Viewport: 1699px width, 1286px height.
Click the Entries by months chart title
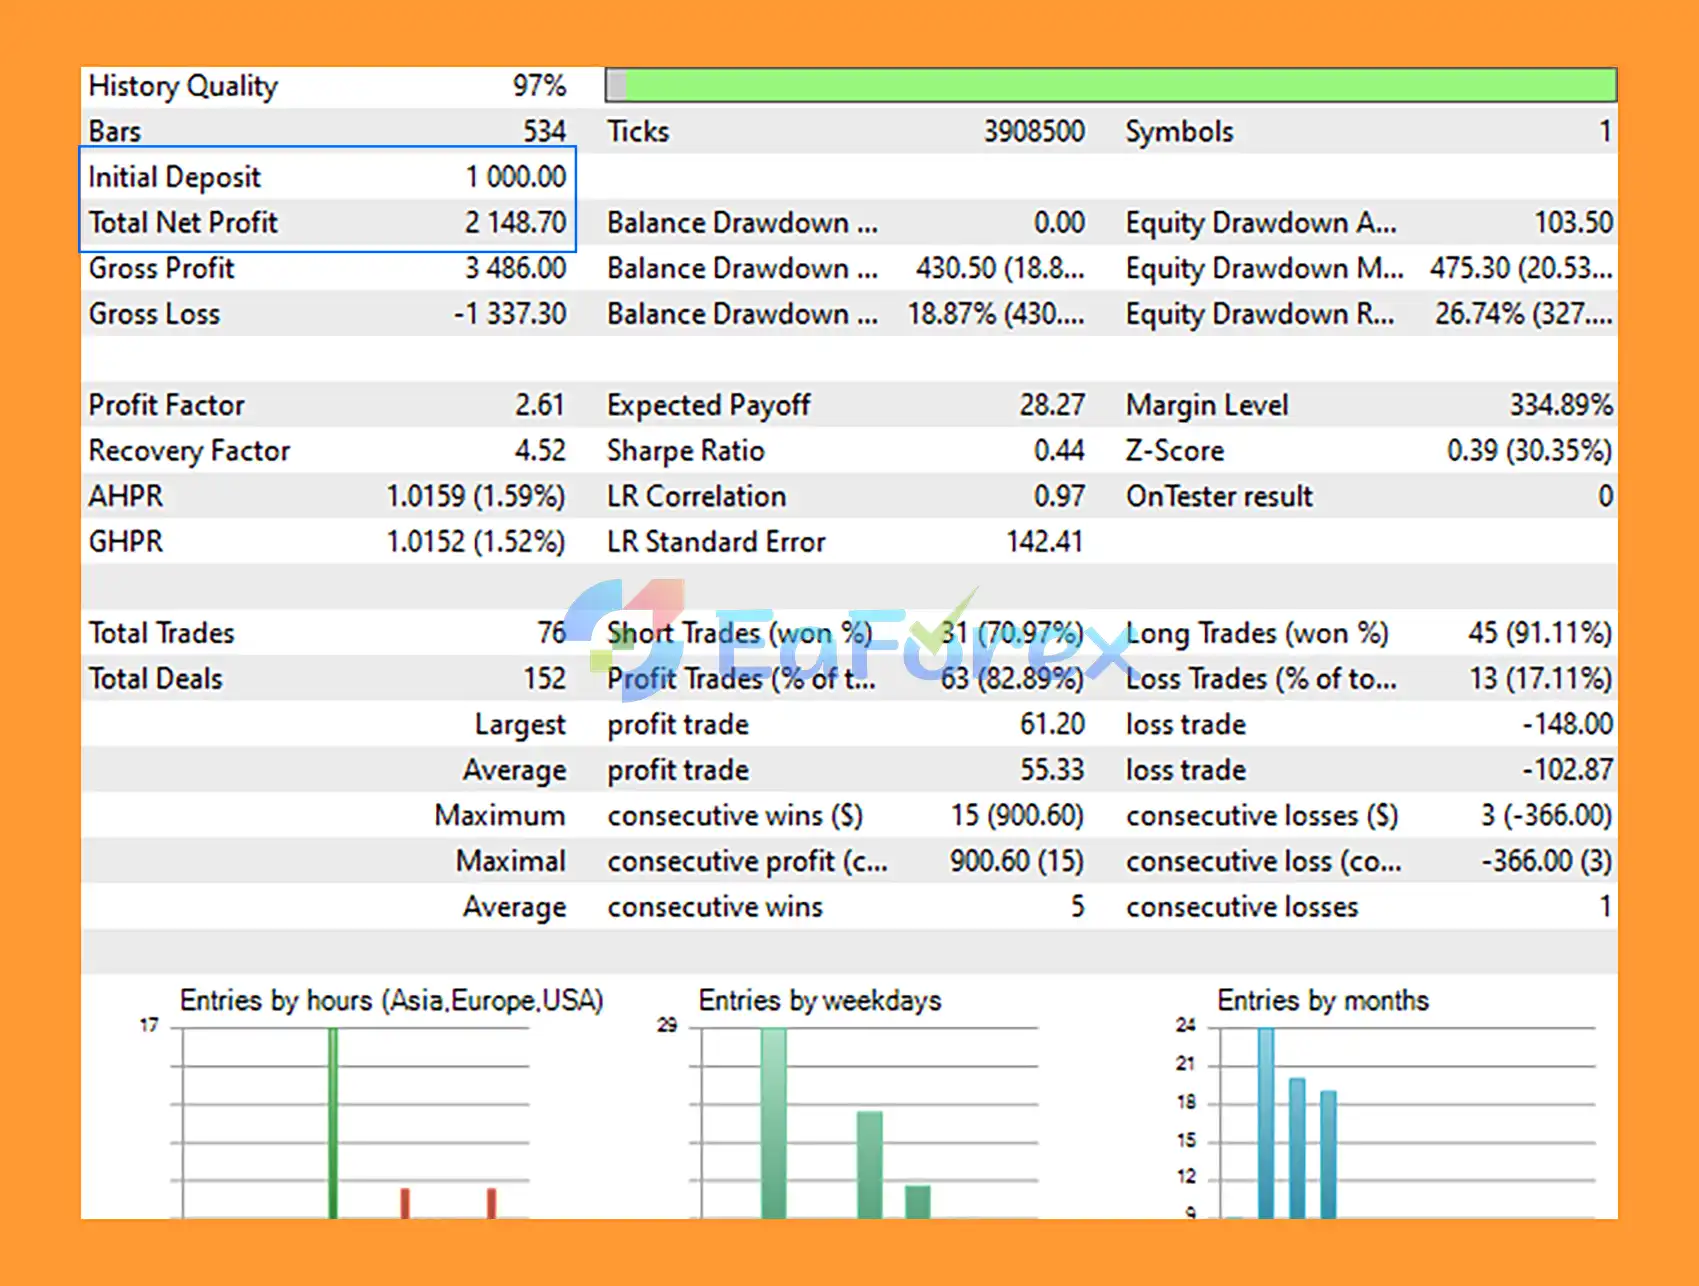(1323, 1001)
